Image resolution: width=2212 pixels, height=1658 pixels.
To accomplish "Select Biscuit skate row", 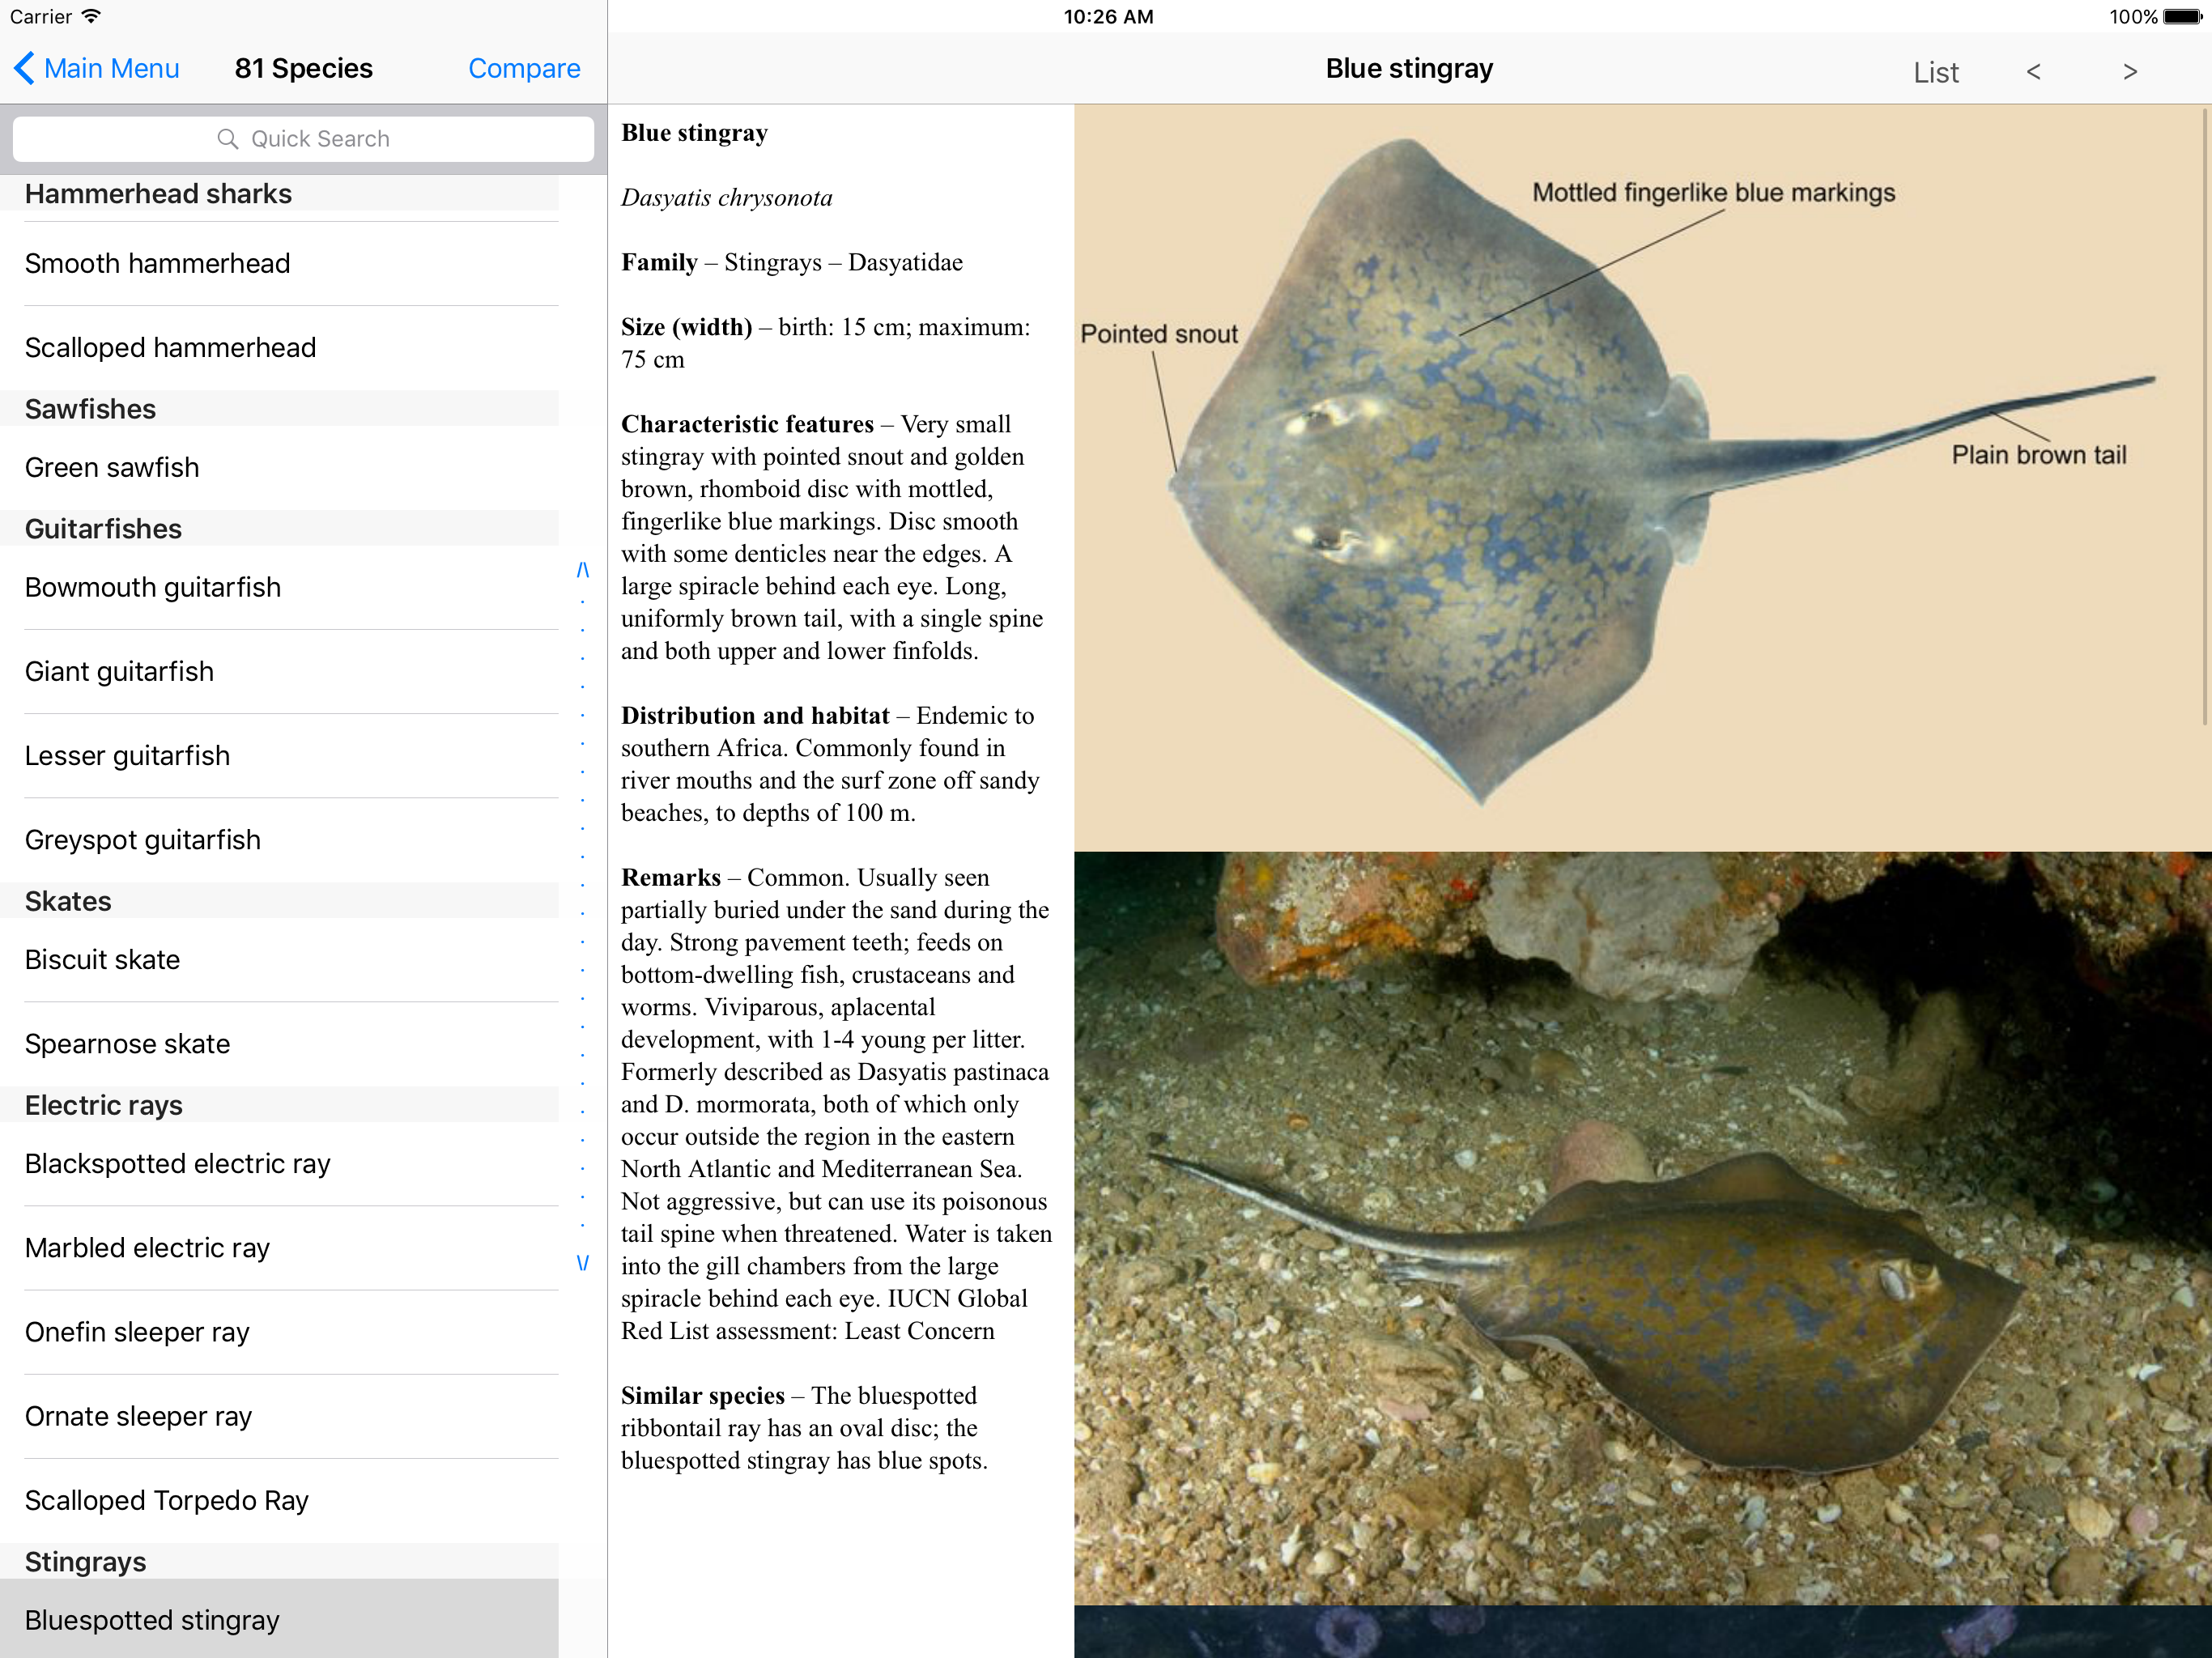I will coord(279,960).
